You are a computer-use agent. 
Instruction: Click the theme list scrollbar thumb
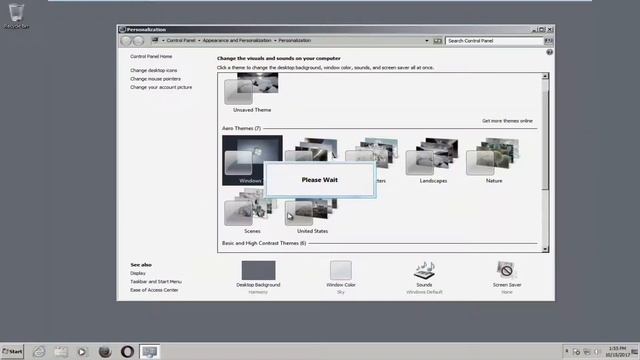point(545,139)
